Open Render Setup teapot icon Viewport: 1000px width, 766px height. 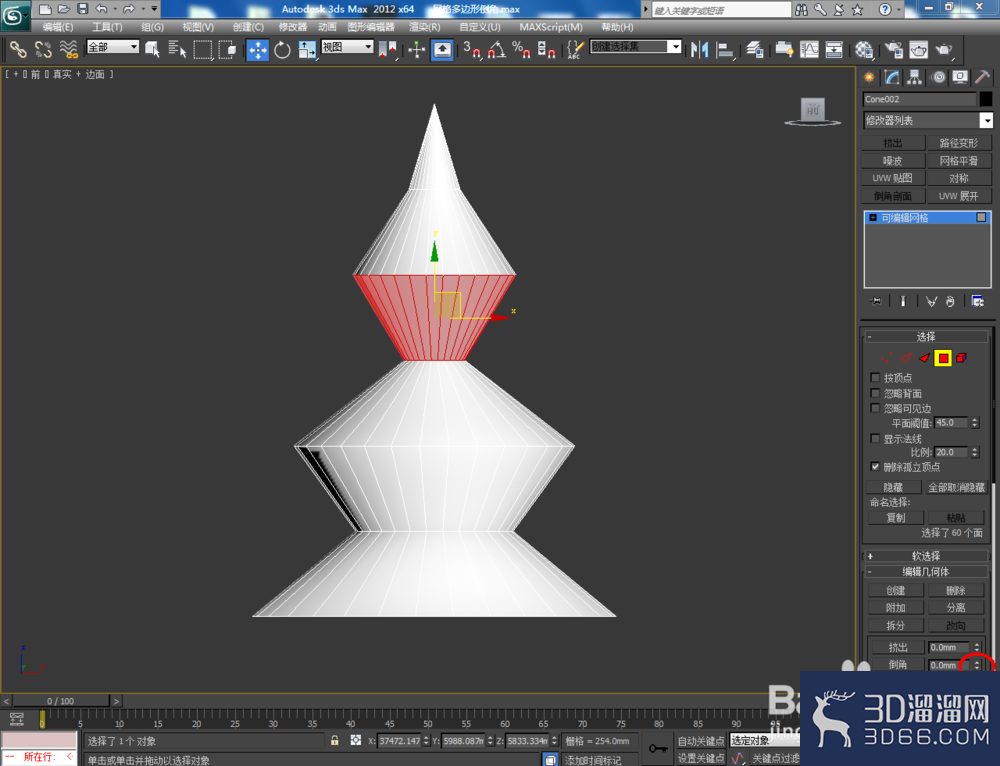[x=894, y=49]
